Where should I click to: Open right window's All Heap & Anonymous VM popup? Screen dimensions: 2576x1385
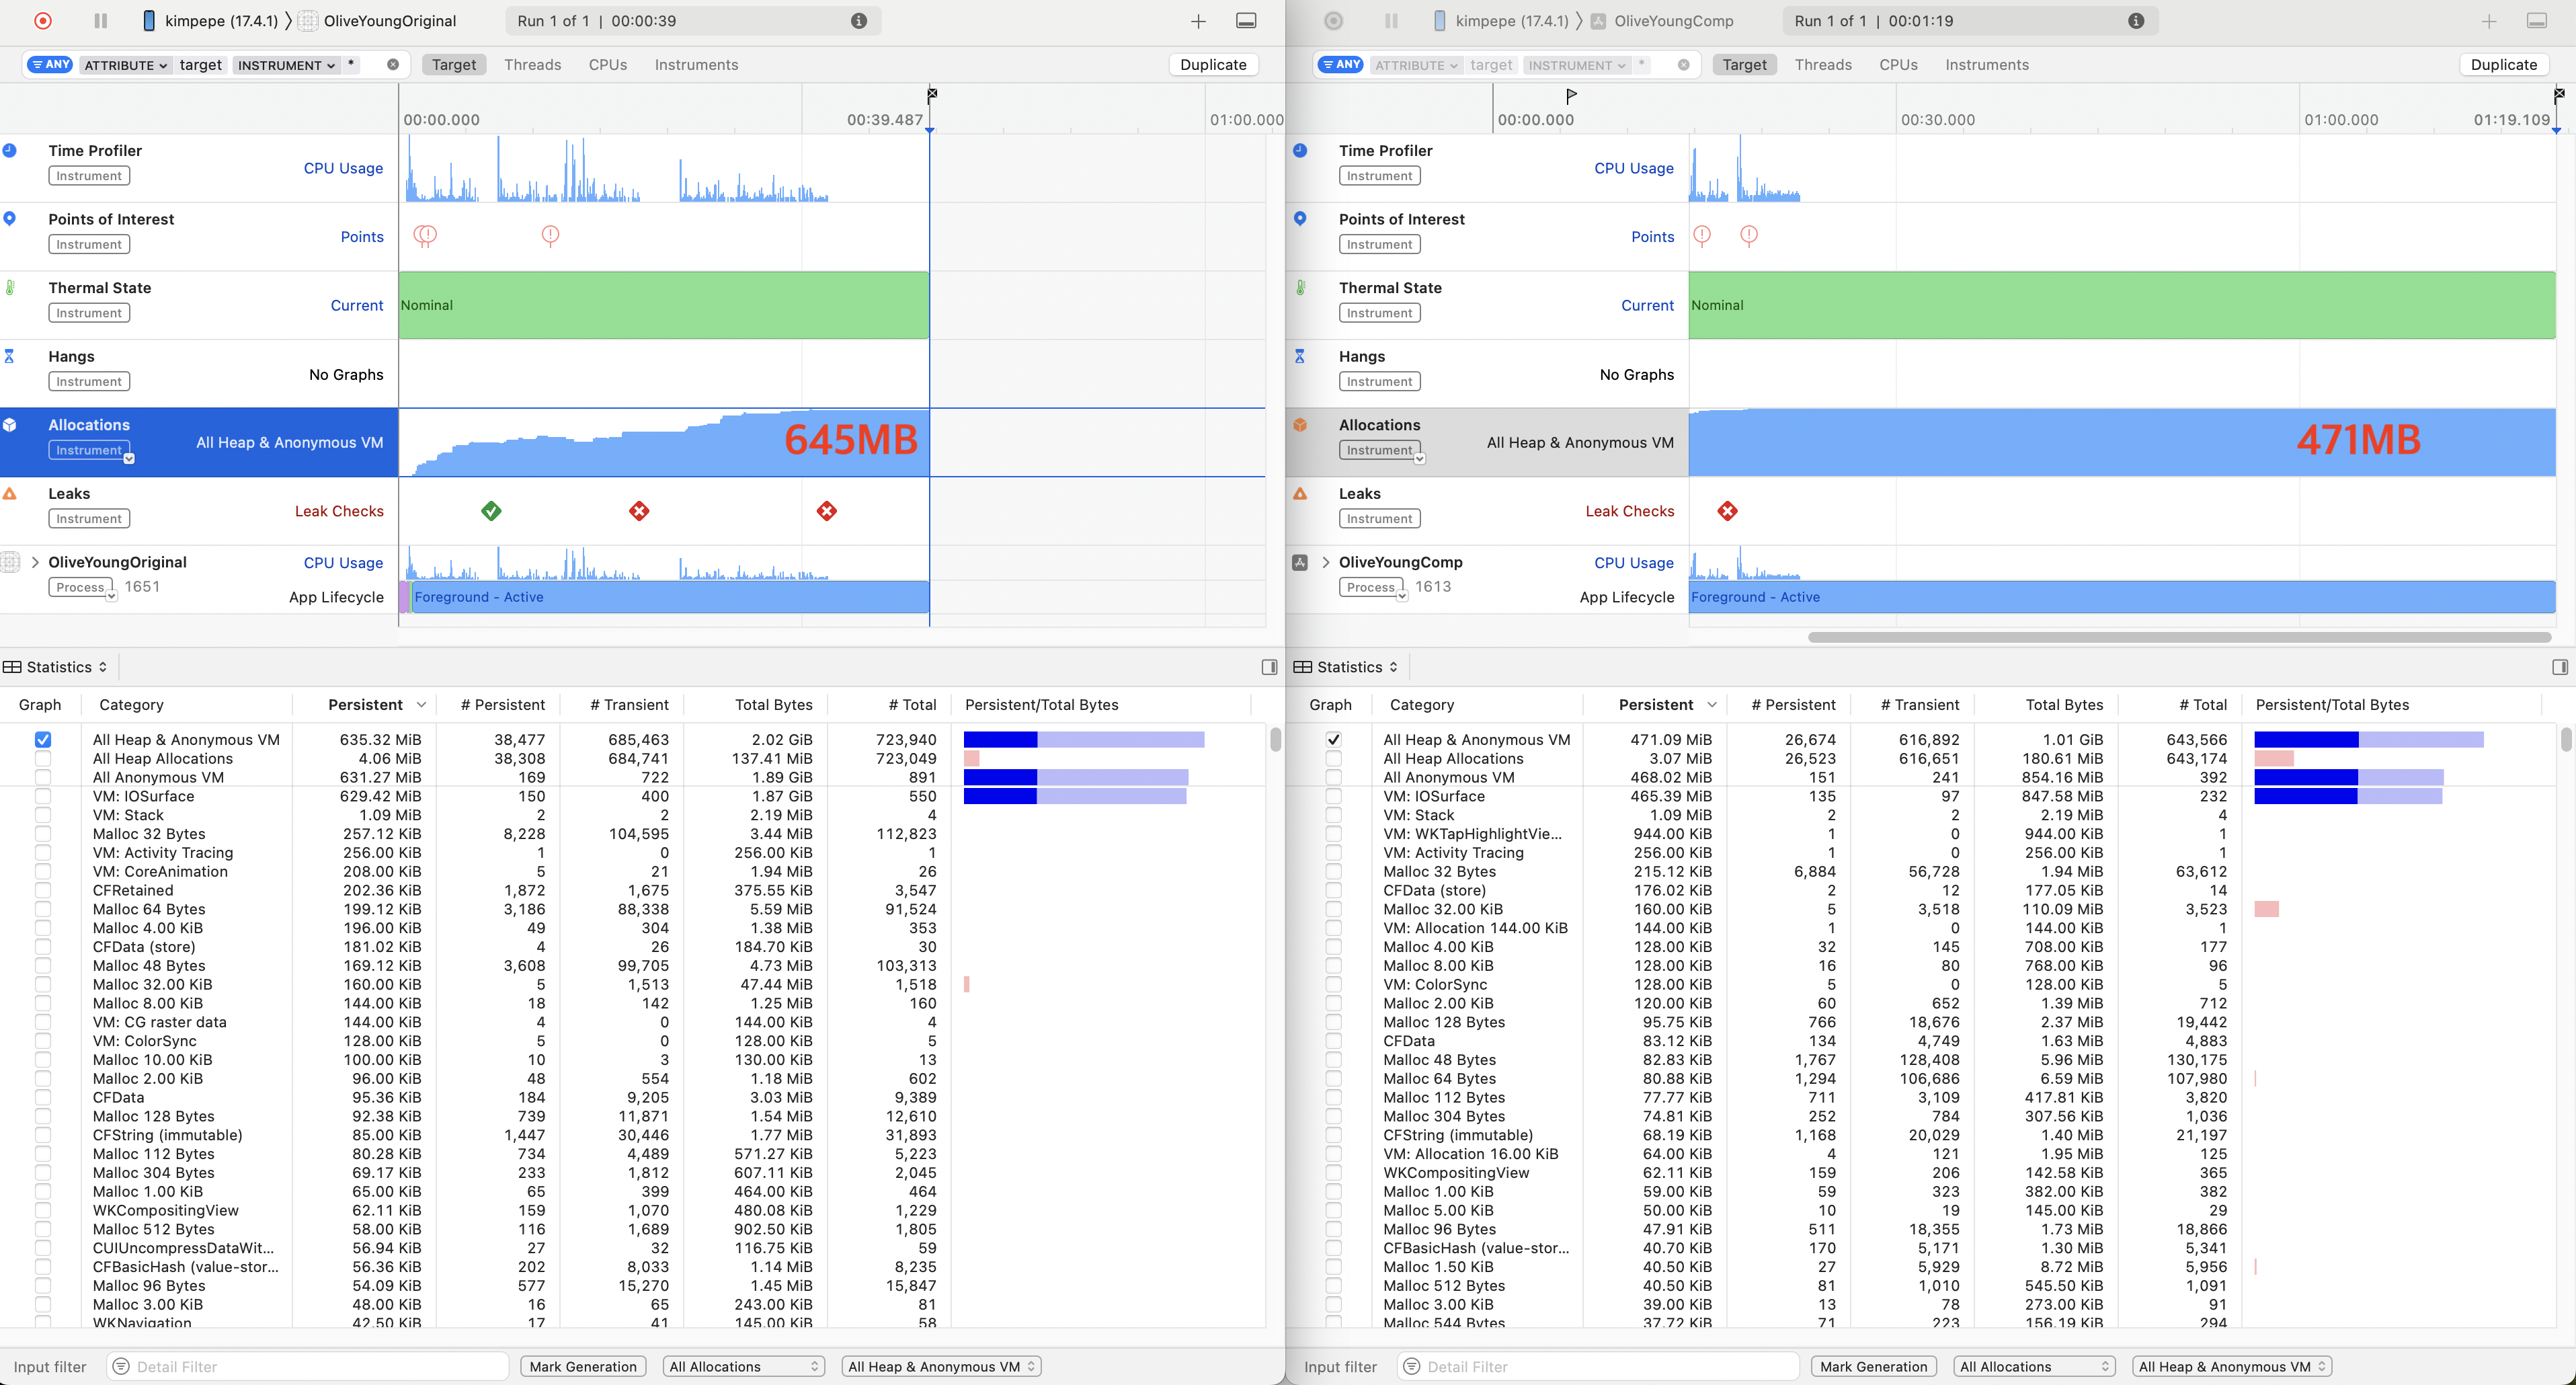[x=2232, y=1367]
